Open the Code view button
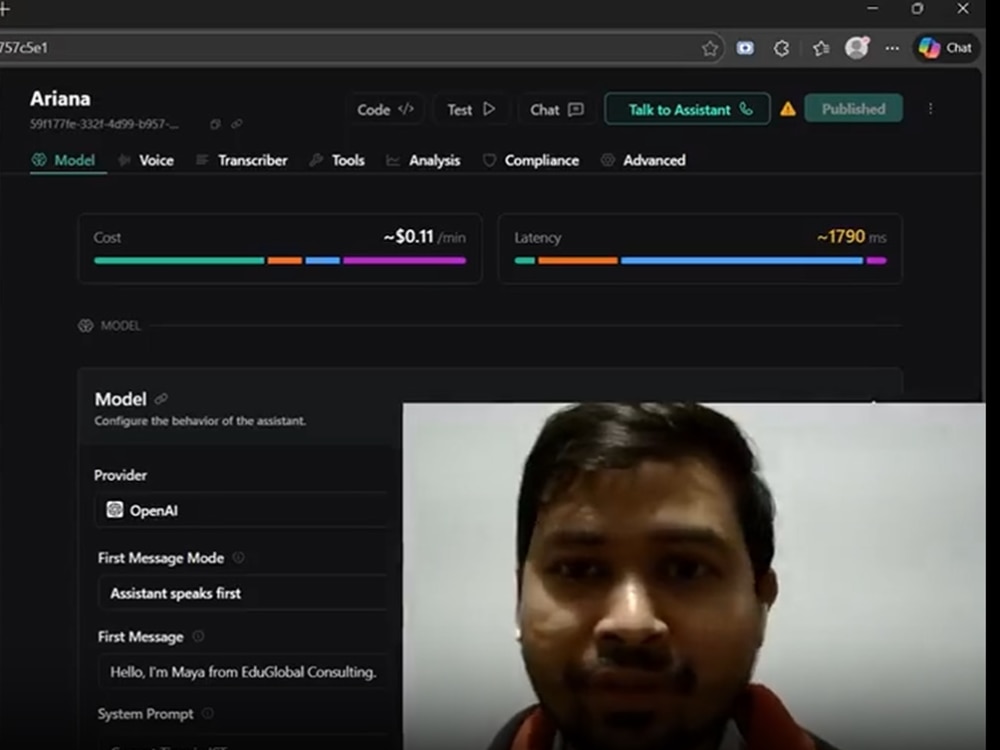 coord(385,110)
